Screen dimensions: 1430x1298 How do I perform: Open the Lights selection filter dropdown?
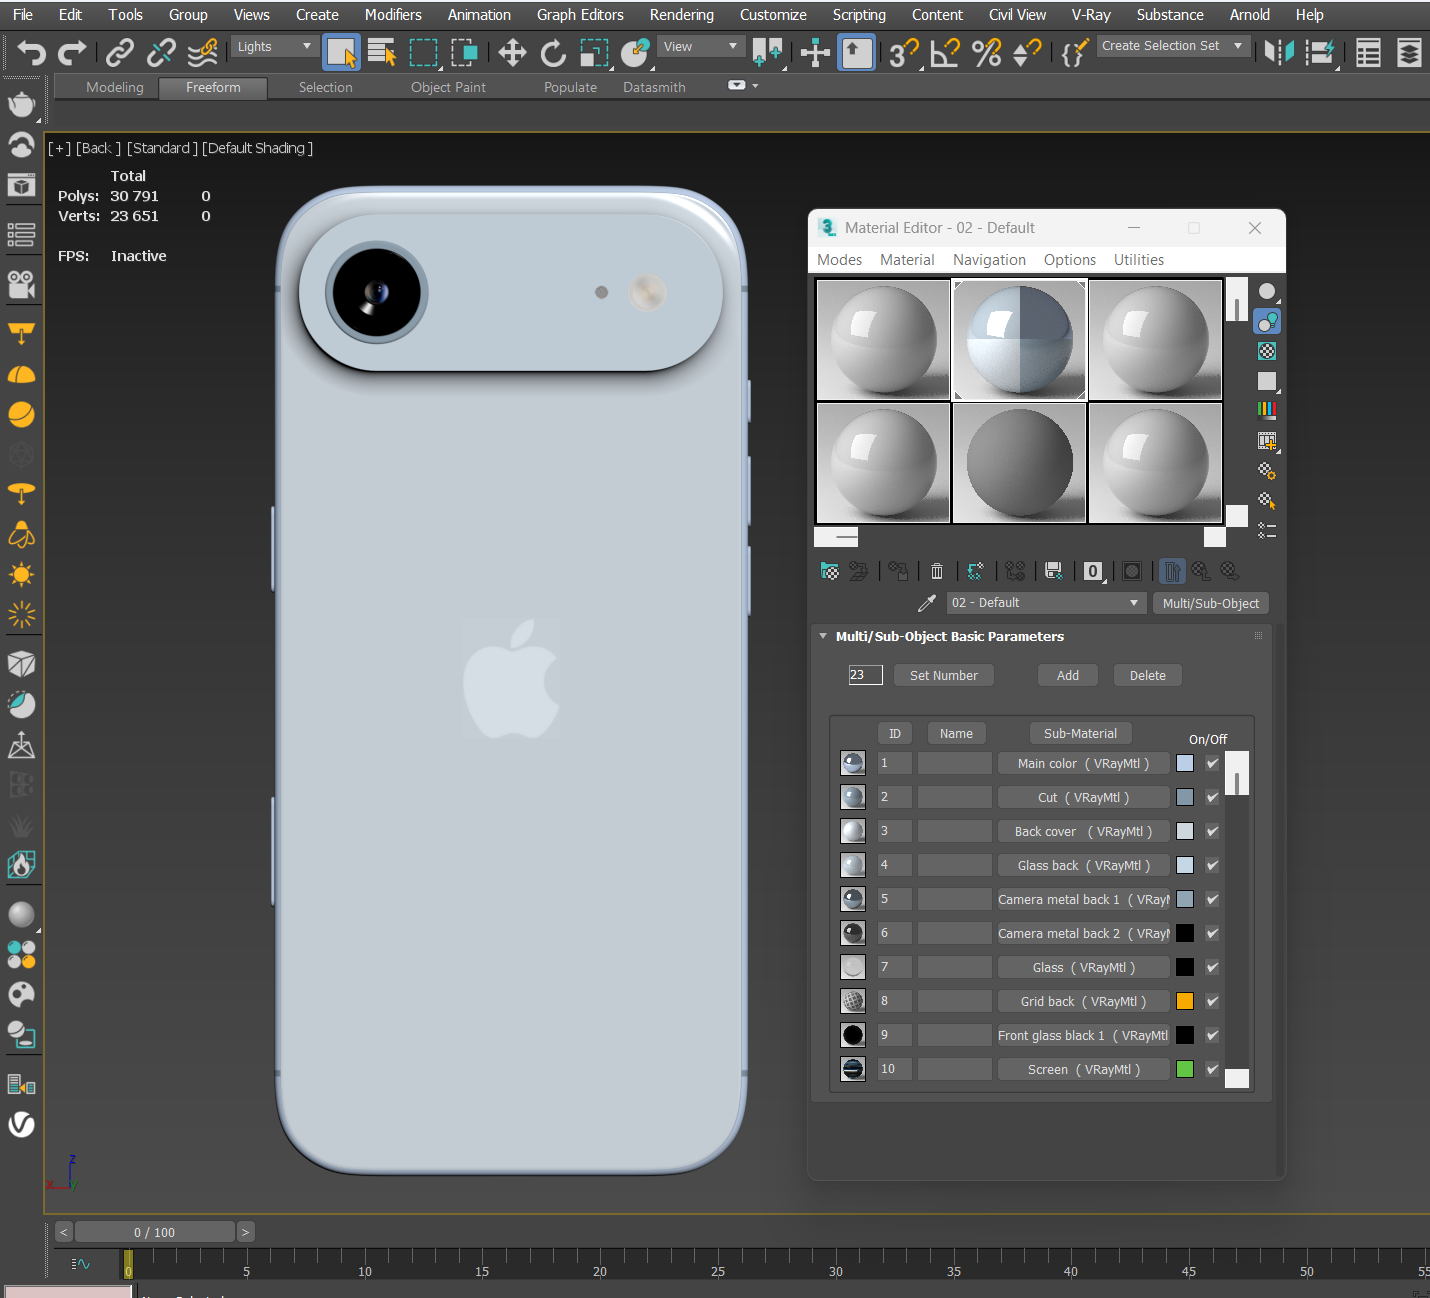pyautogui.click(x=274, y=47)
